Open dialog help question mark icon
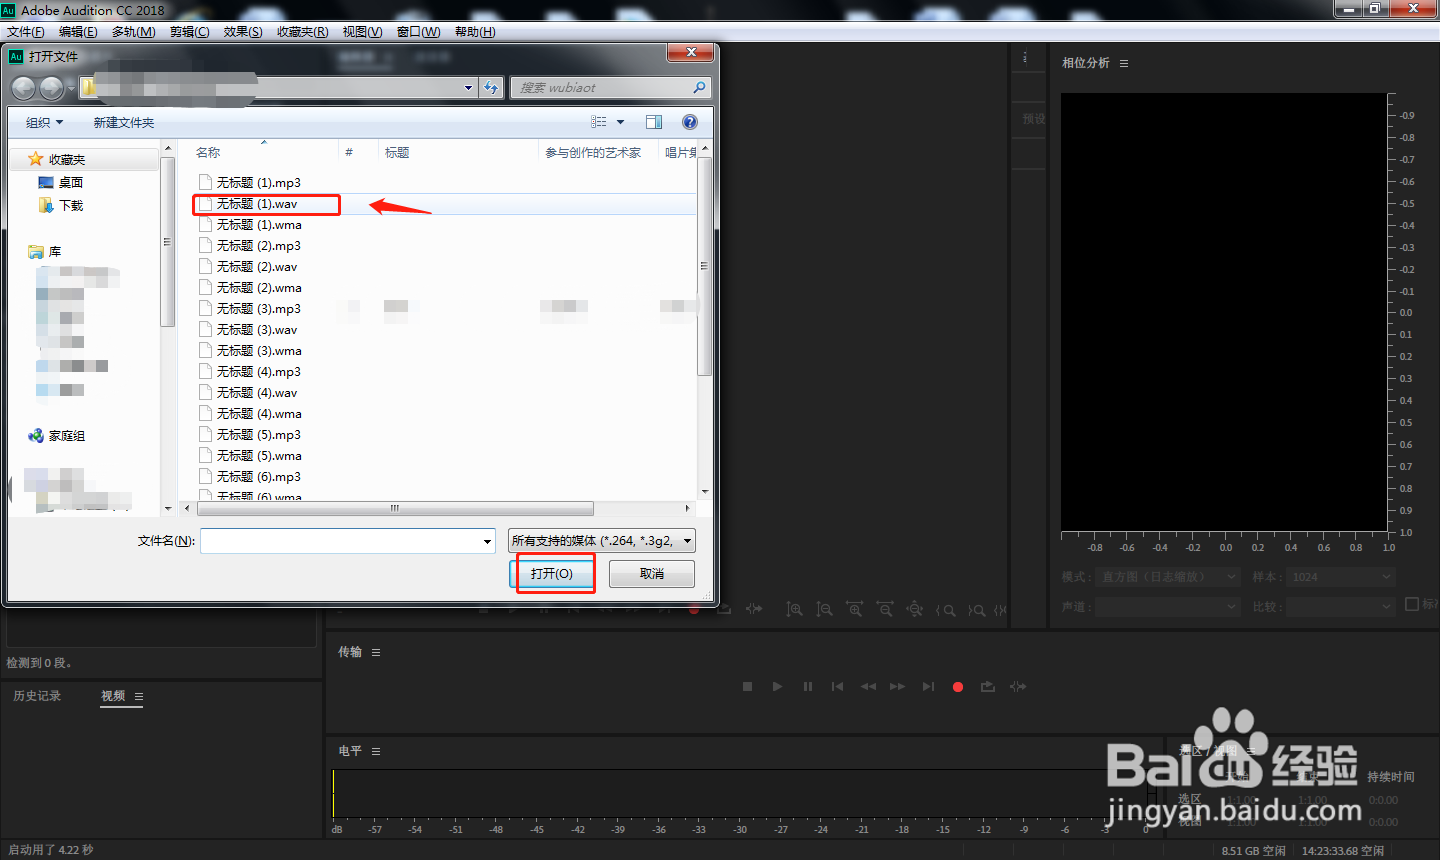Image resolution: width=1440 pixels, height=860 pixels. [689, 122]
